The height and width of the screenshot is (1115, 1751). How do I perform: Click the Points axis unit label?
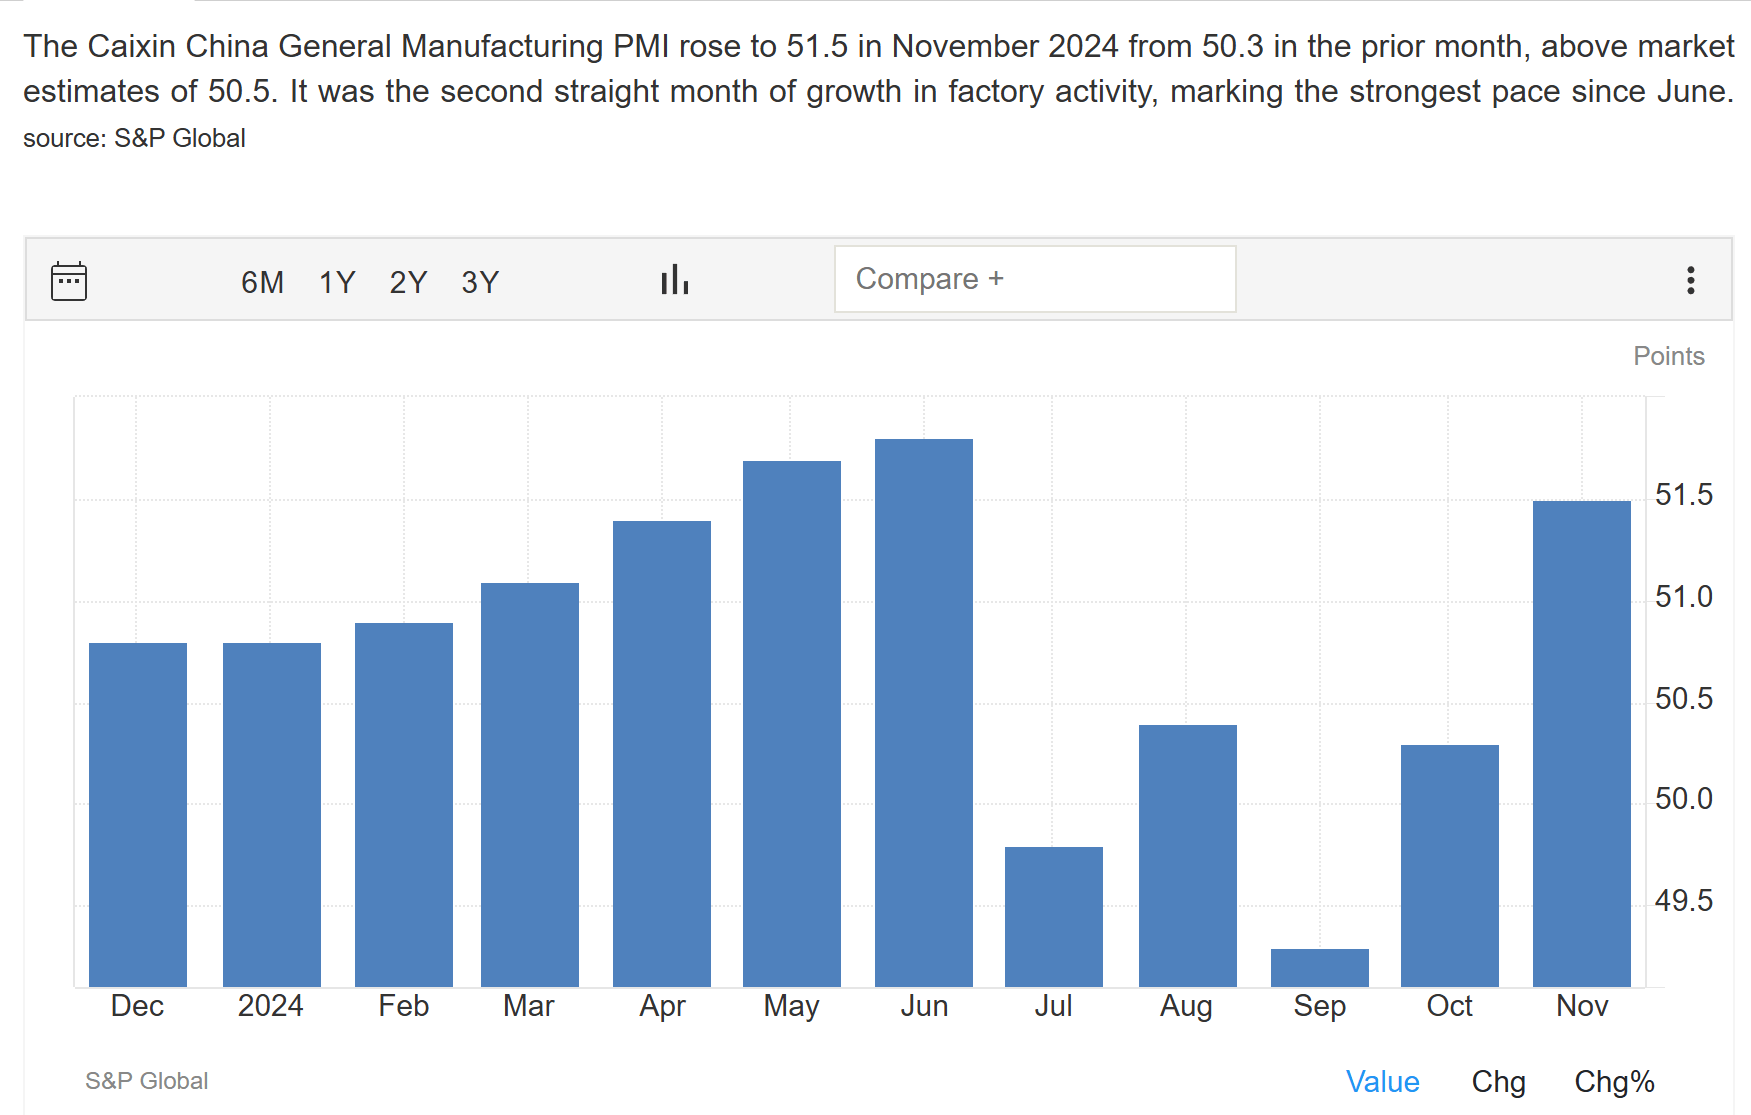[x=1669, y=356]
